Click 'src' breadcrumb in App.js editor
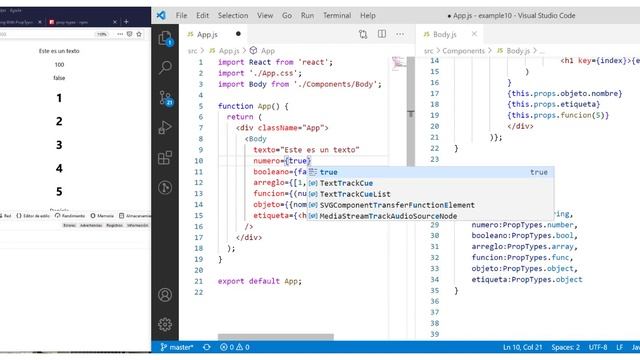The width and height of the screenshot is (640, 360). [x=192, y=51]
